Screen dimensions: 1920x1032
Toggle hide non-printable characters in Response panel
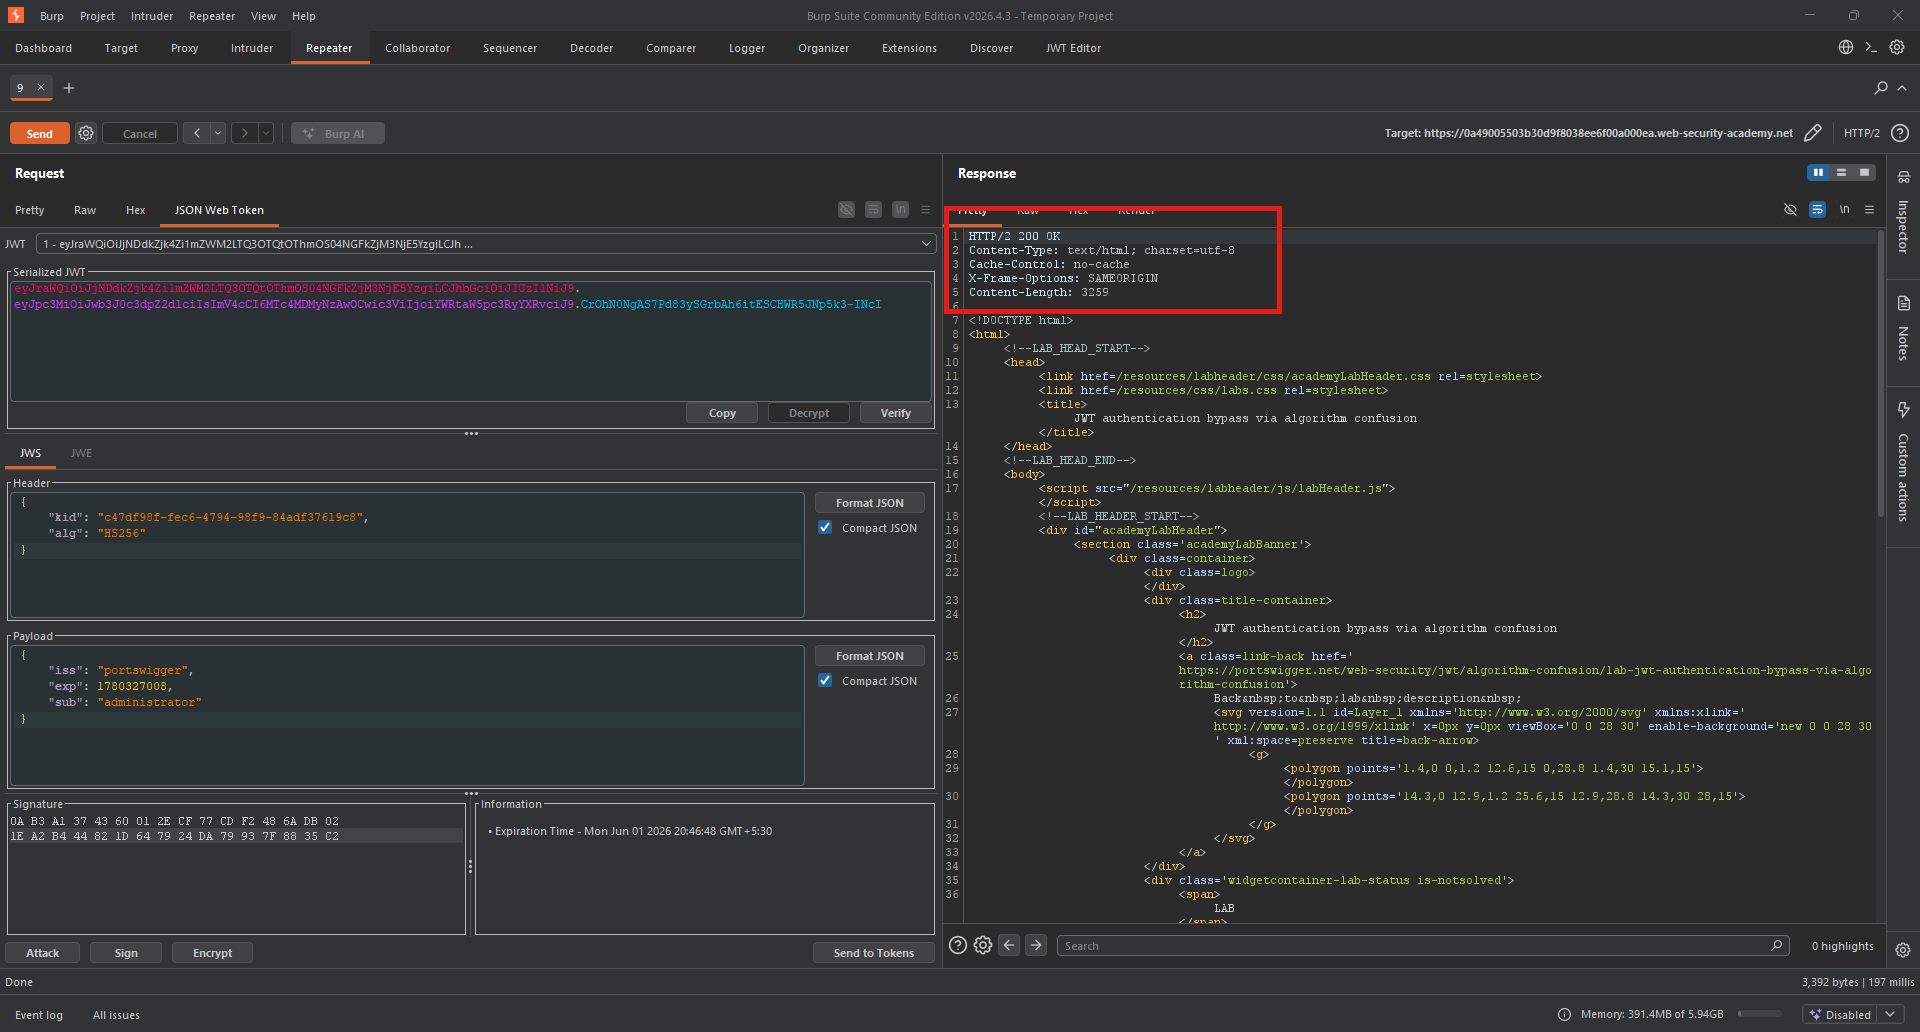click(1790, 209)
